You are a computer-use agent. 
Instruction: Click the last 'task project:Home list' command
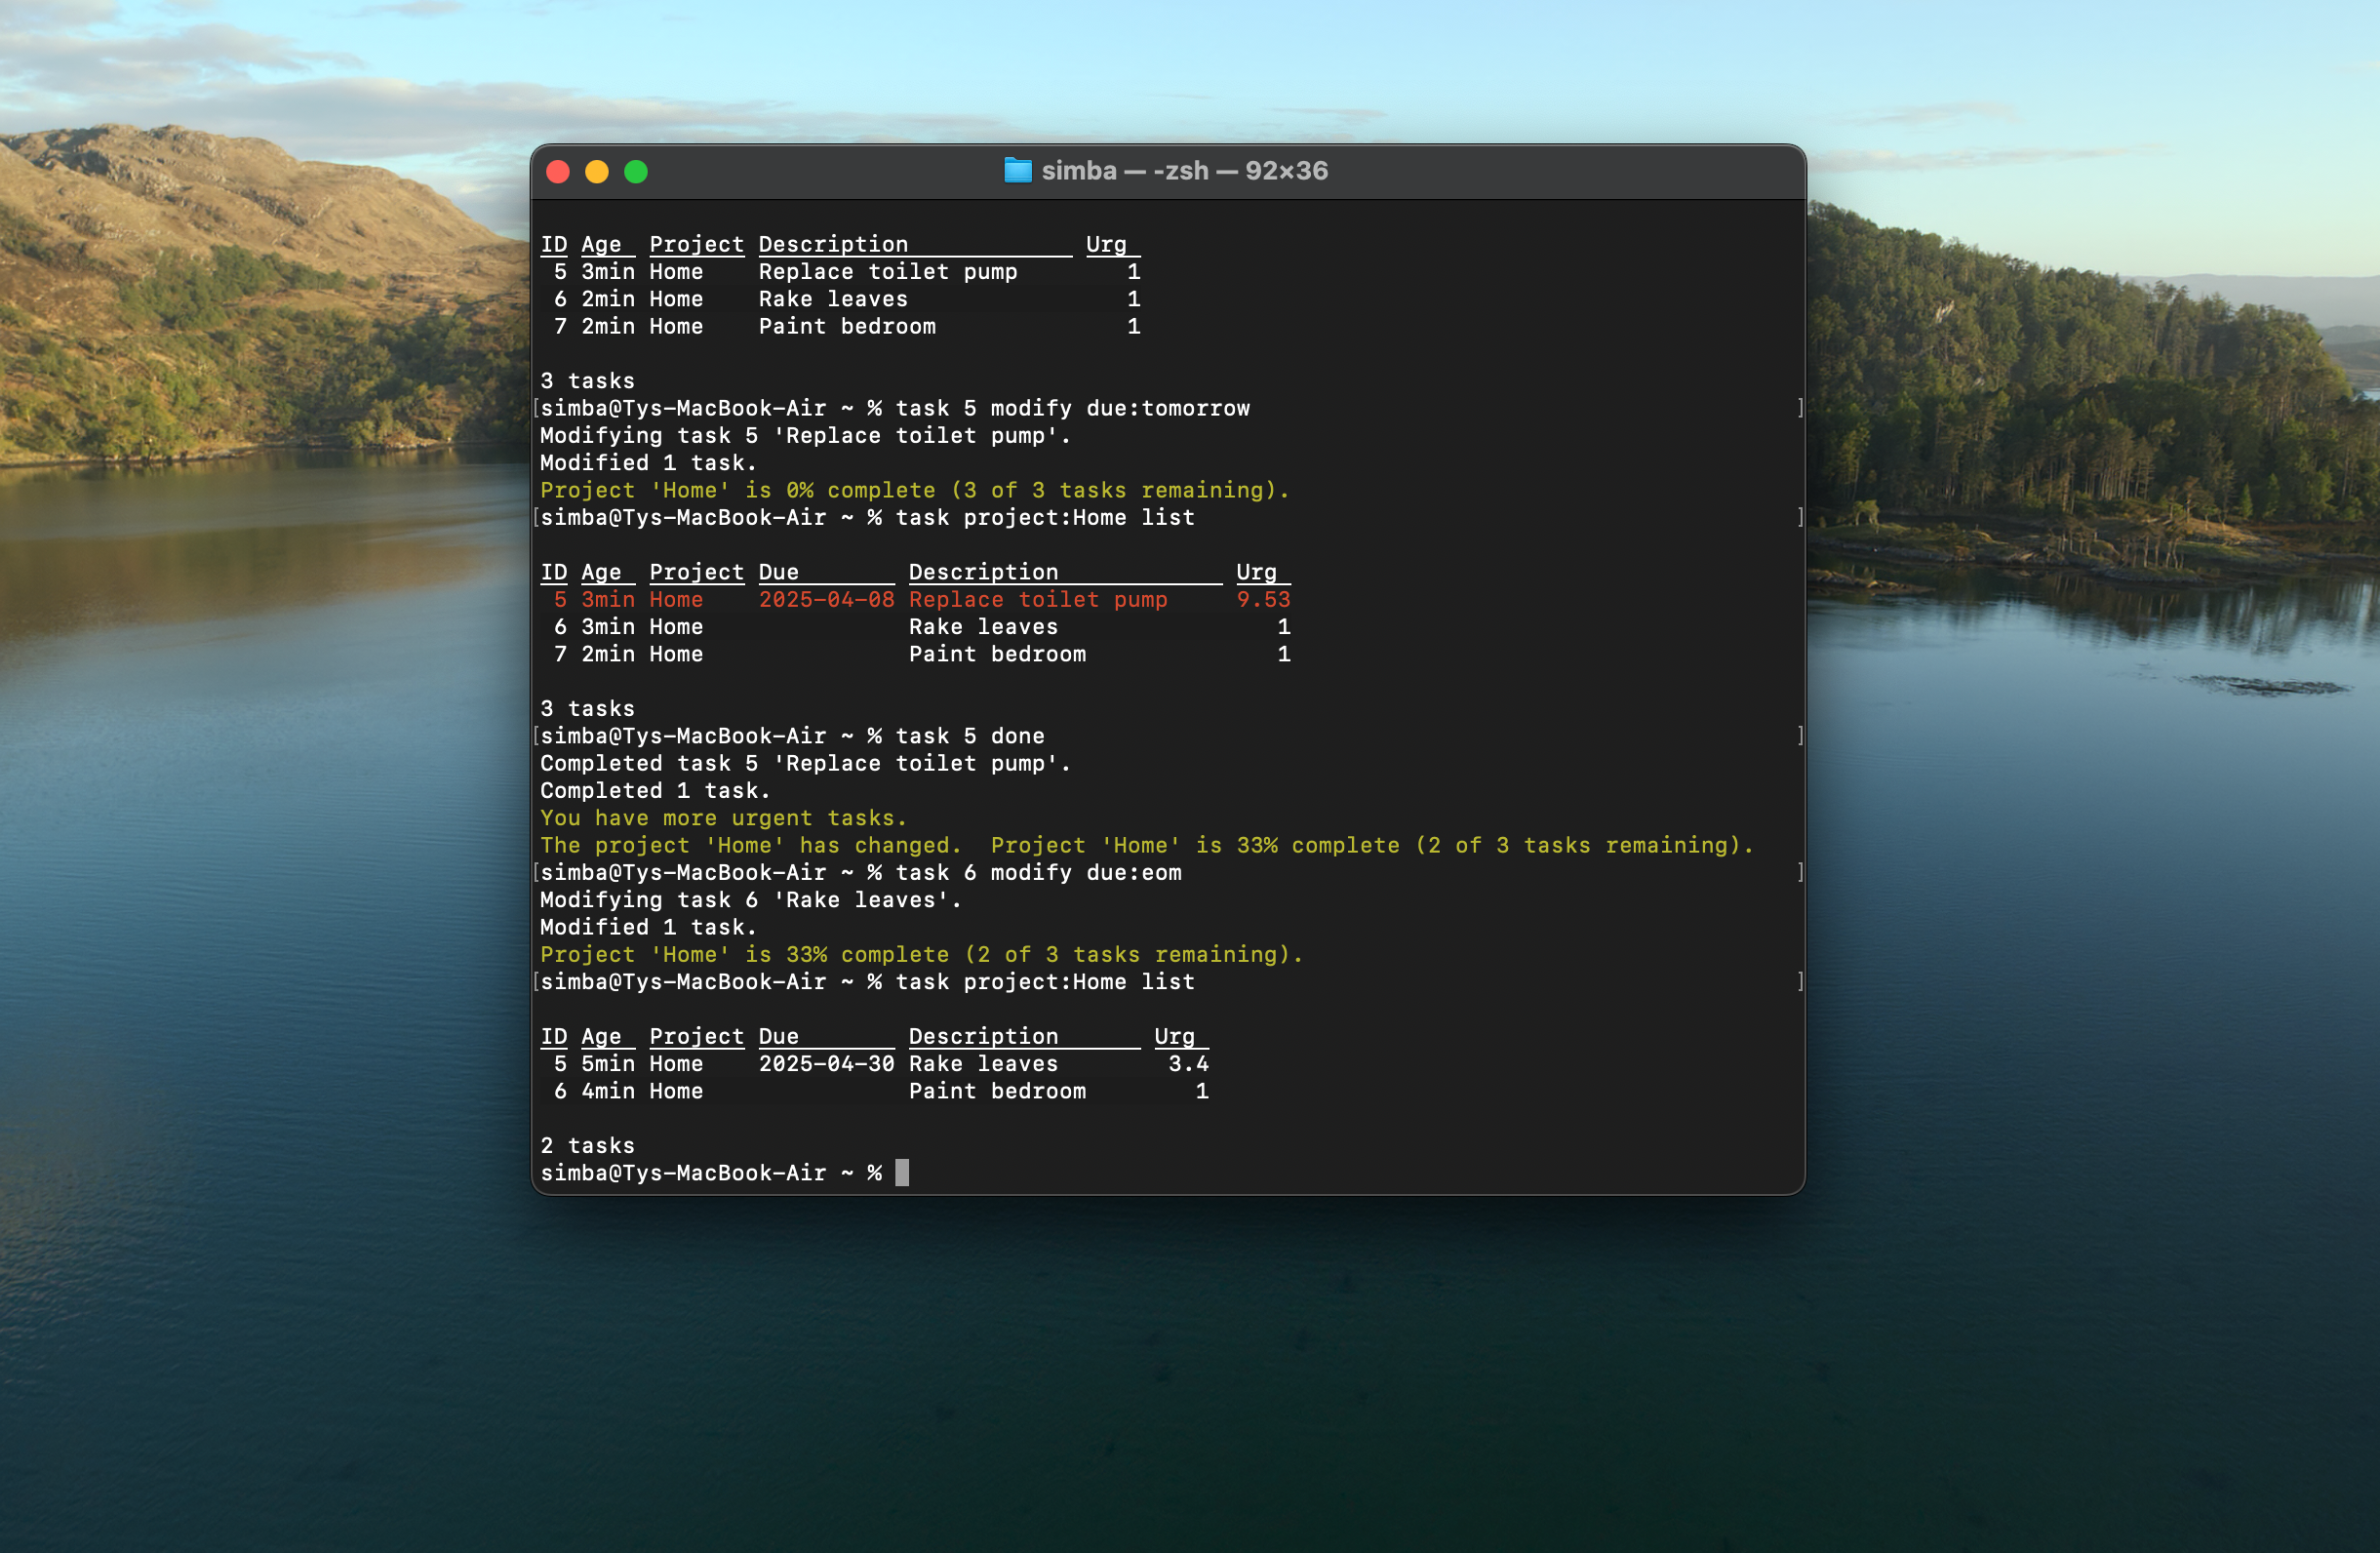pyautogui.click(x=1045, y=982)
